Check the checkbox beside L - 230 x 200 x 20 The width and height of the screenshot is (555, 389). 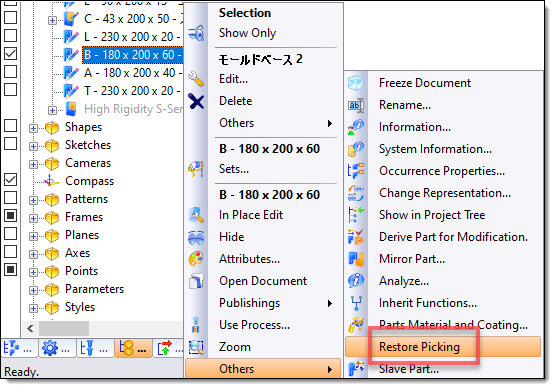pos(11,36)
